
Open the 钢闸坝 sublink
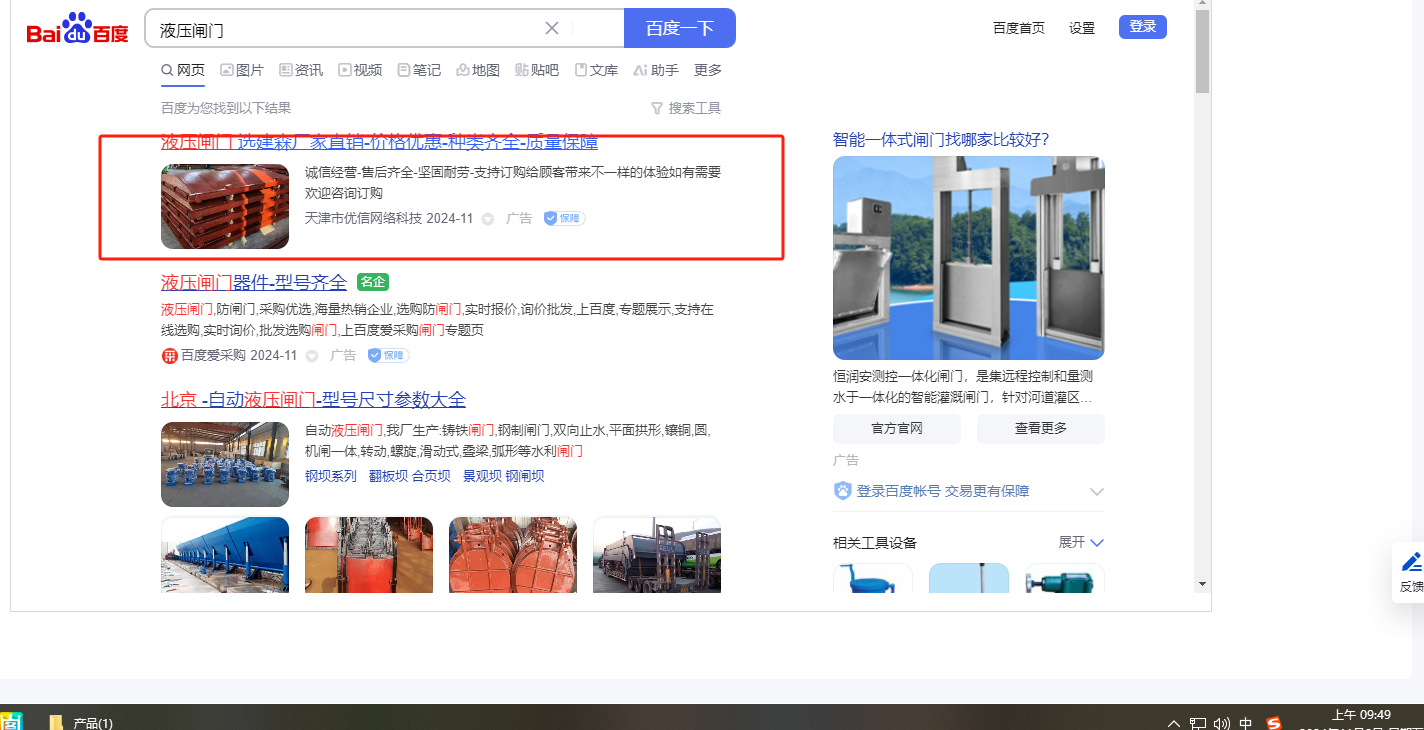click(x=525, y=476)
